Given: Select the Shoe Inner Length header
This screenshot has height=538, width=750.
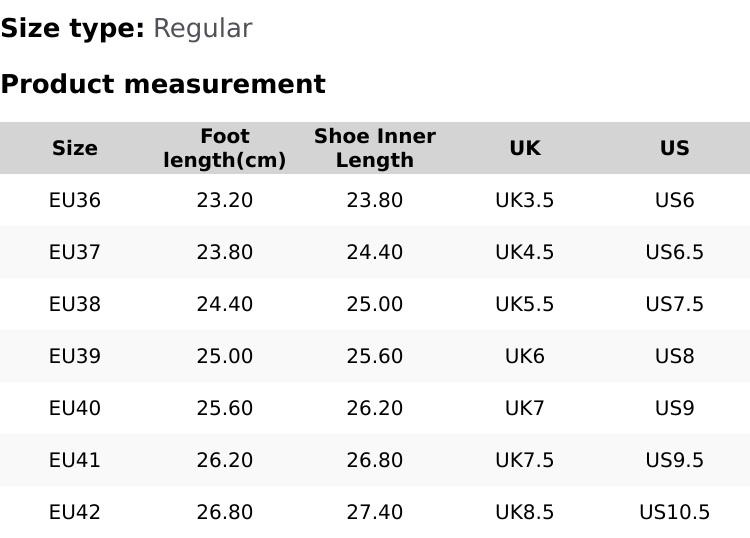Looking at the screenshot, I should click(375, 148).
